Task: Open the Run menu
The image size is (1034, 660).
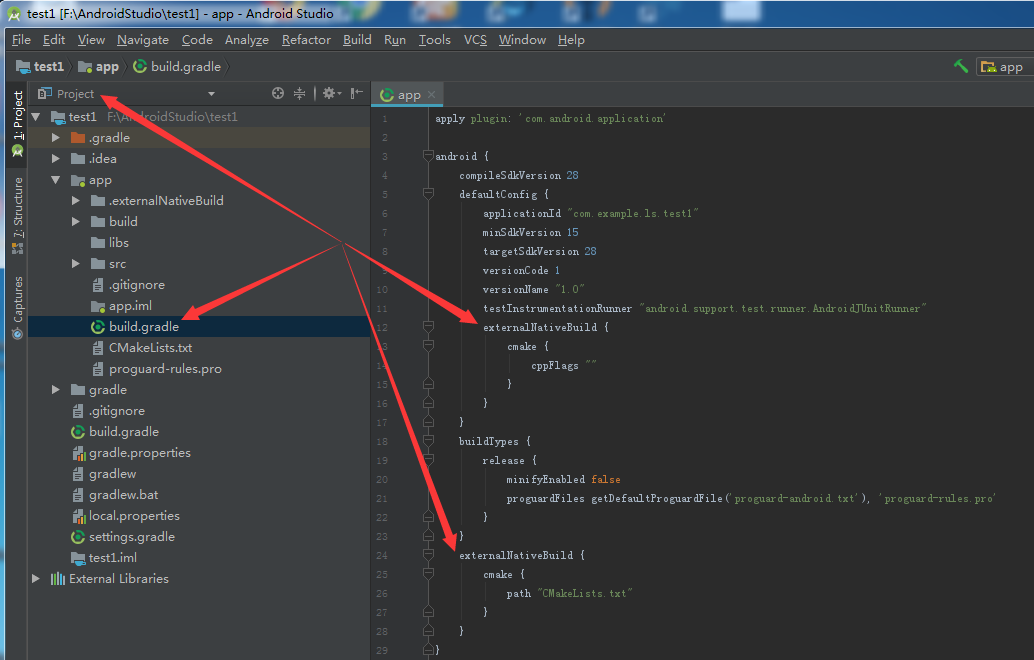Action: (x=394, y=40)
